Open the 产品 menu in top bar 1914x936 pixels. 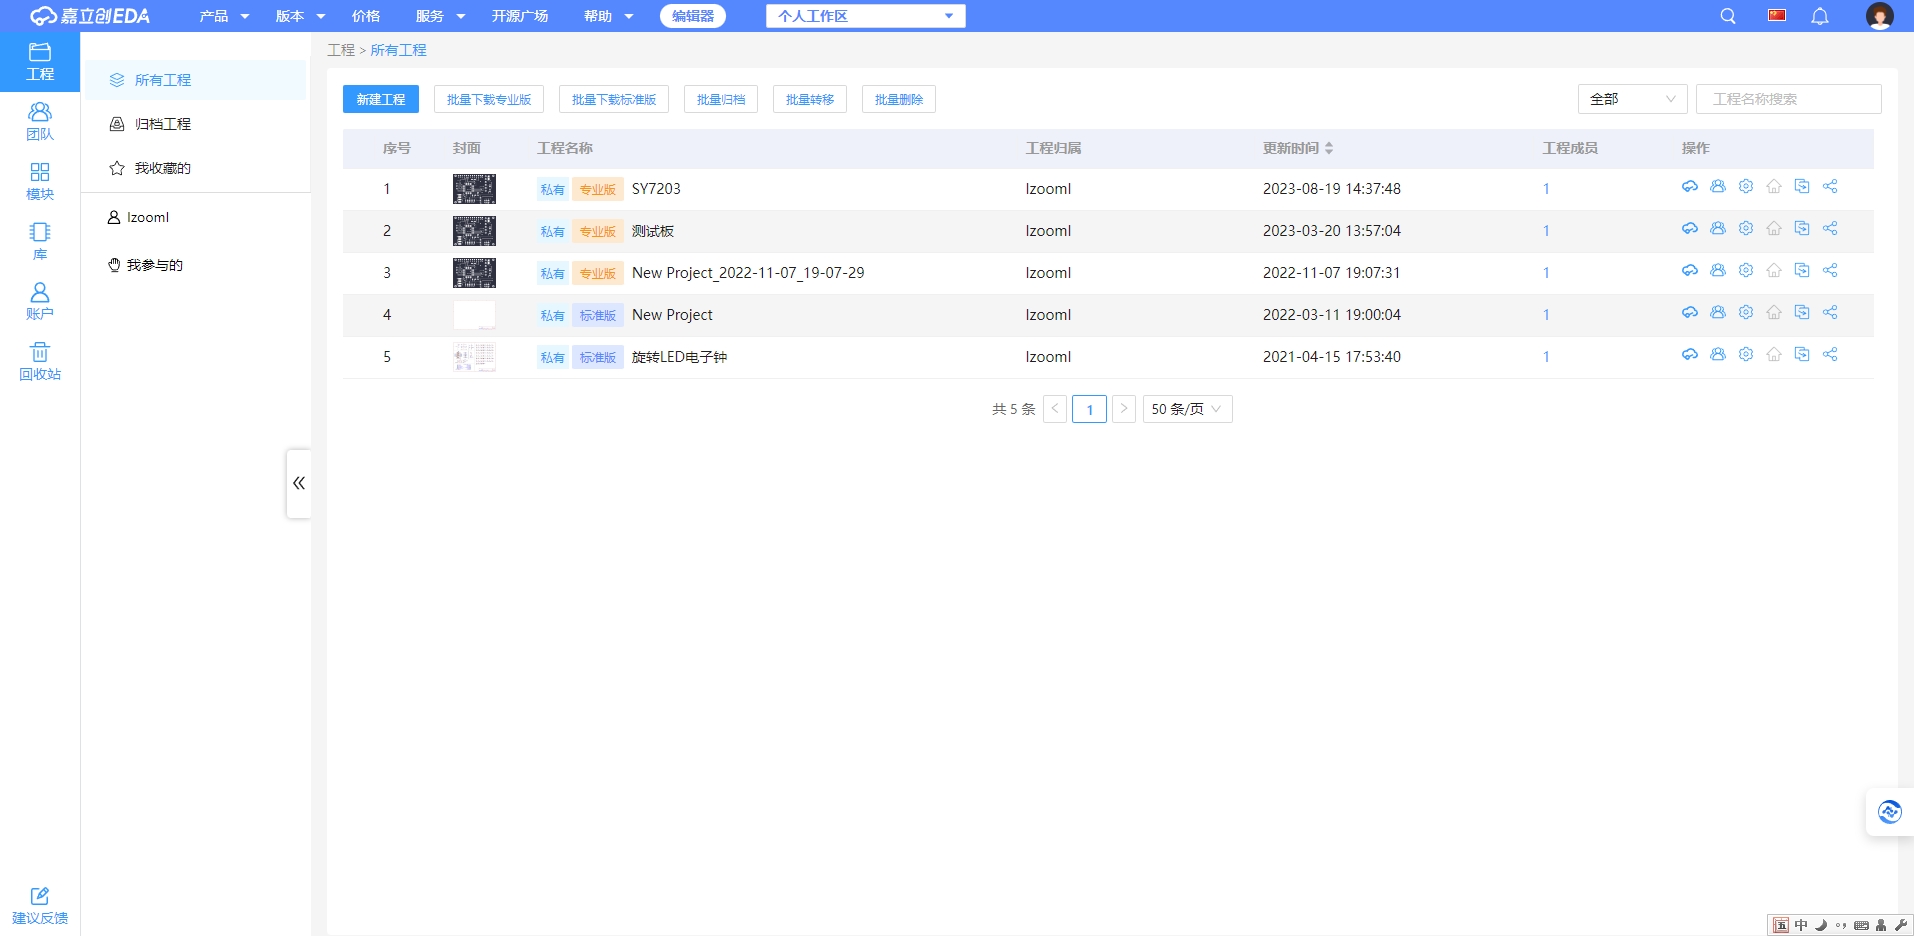click(x=224, y=16)
